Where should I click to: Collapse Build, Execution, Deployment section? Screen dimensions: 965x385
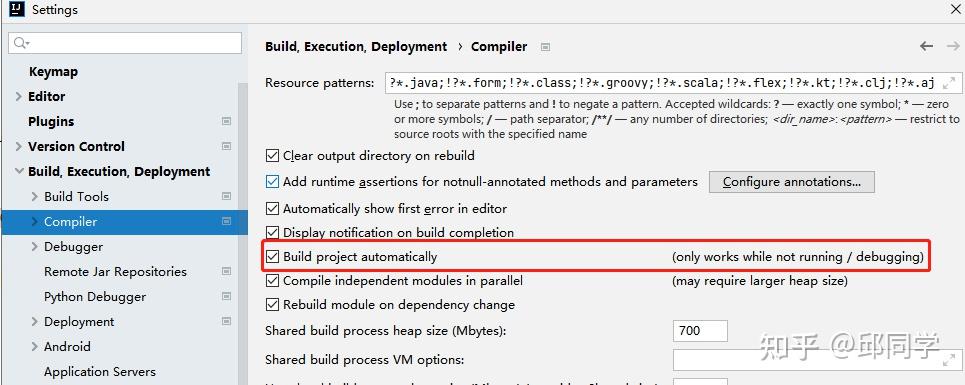pos(19,172)
